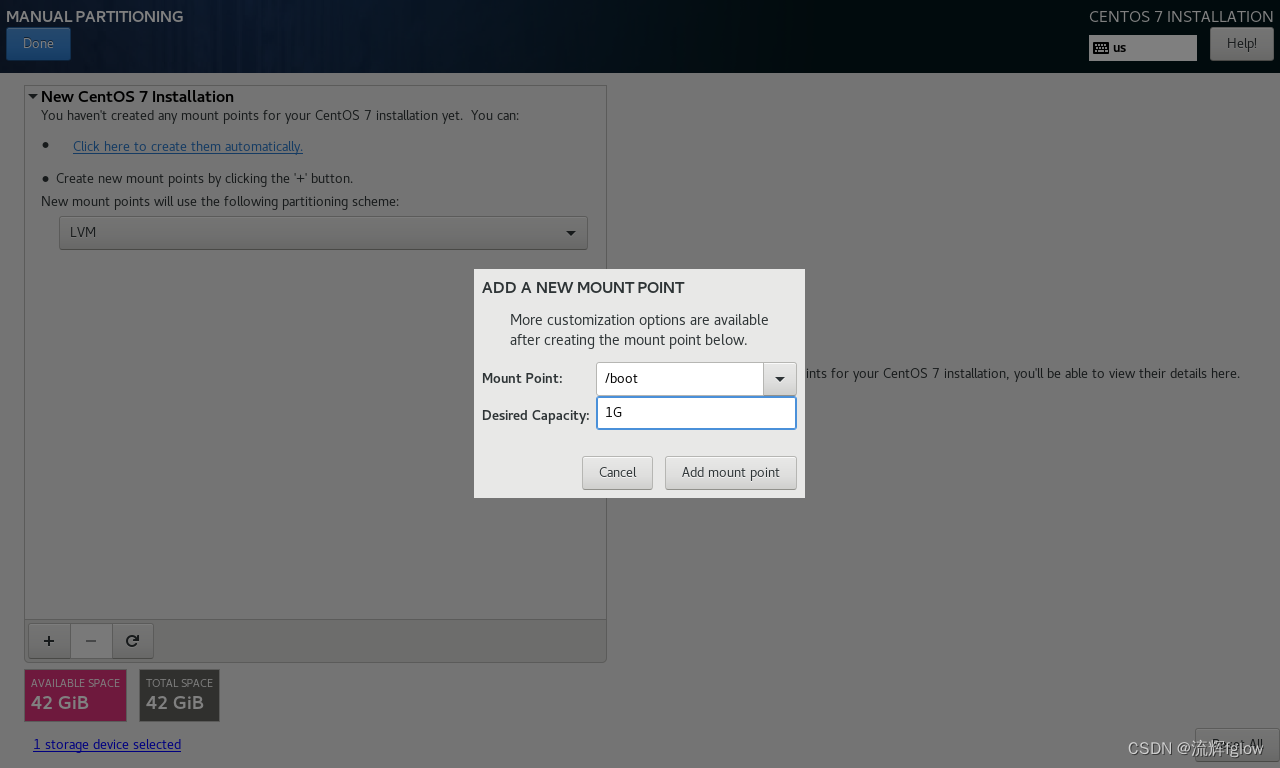
Task: Expand the Mount Point dropdown arrow
Action: click(780, 379)
